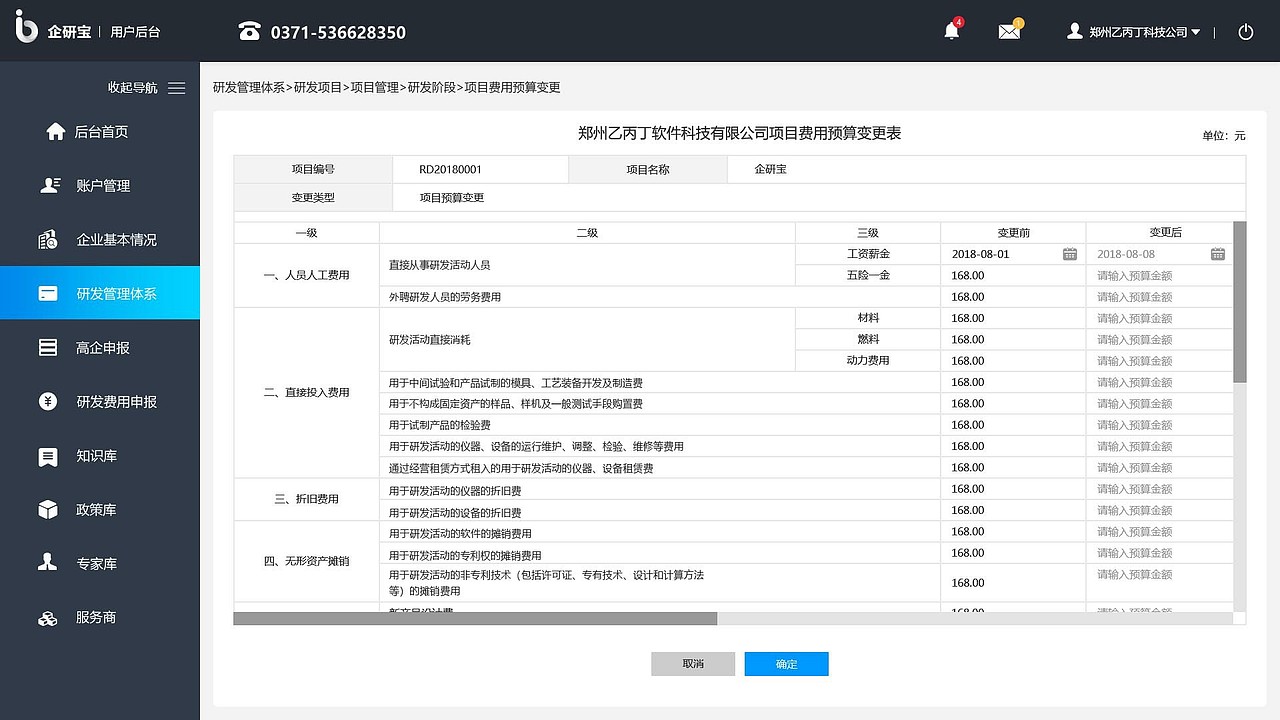Open the 服务商 service provider icon
Screen dimensions: 1280x720
point(47,617)
